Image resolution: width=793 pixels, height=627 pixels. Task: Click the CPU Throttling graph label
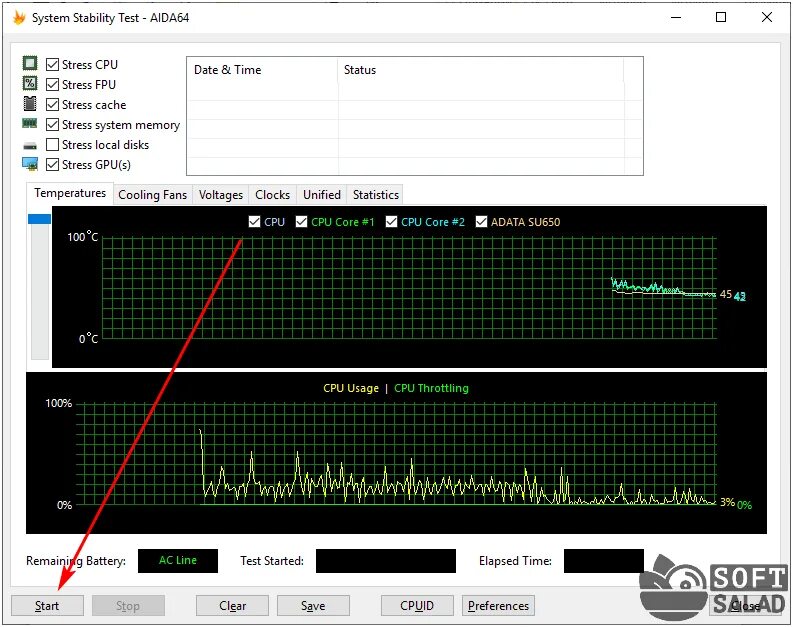(431, 388)
